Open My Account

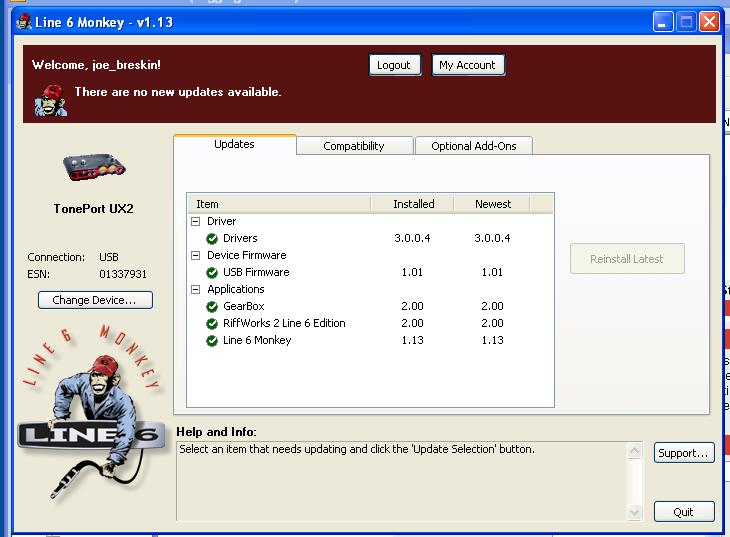pos(468,65)
